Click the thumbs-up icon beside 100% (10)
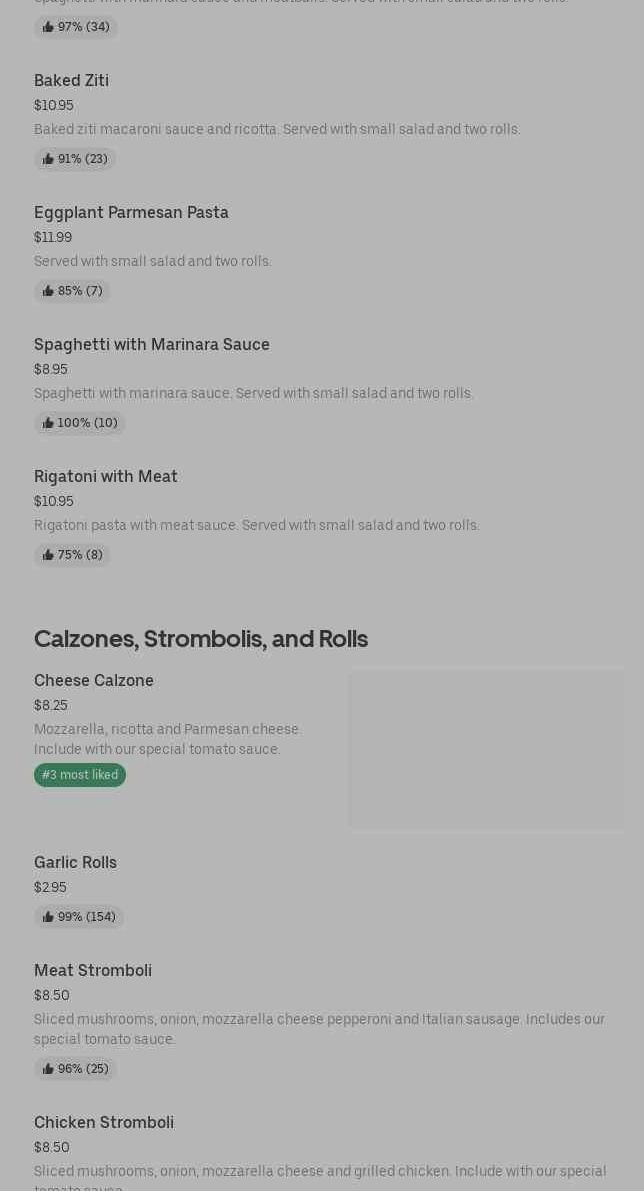644x1191 pixels. pyautogui.click(x=48, y=423)
